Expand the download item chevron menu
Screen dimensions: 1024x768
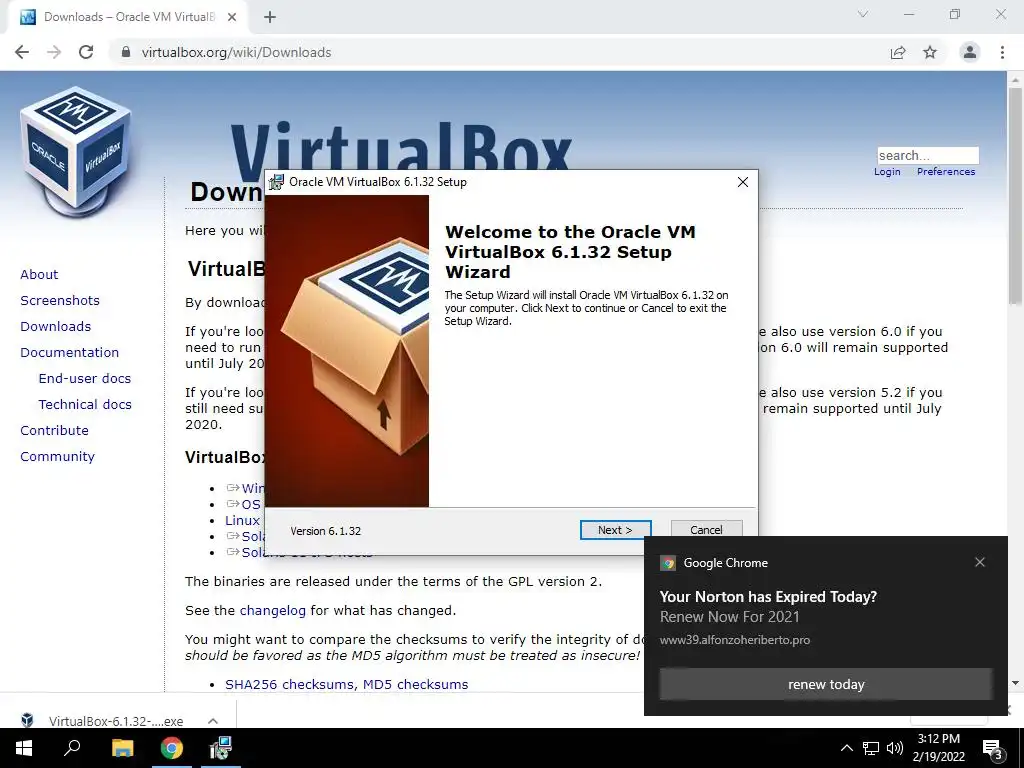[x=213, y=721]
